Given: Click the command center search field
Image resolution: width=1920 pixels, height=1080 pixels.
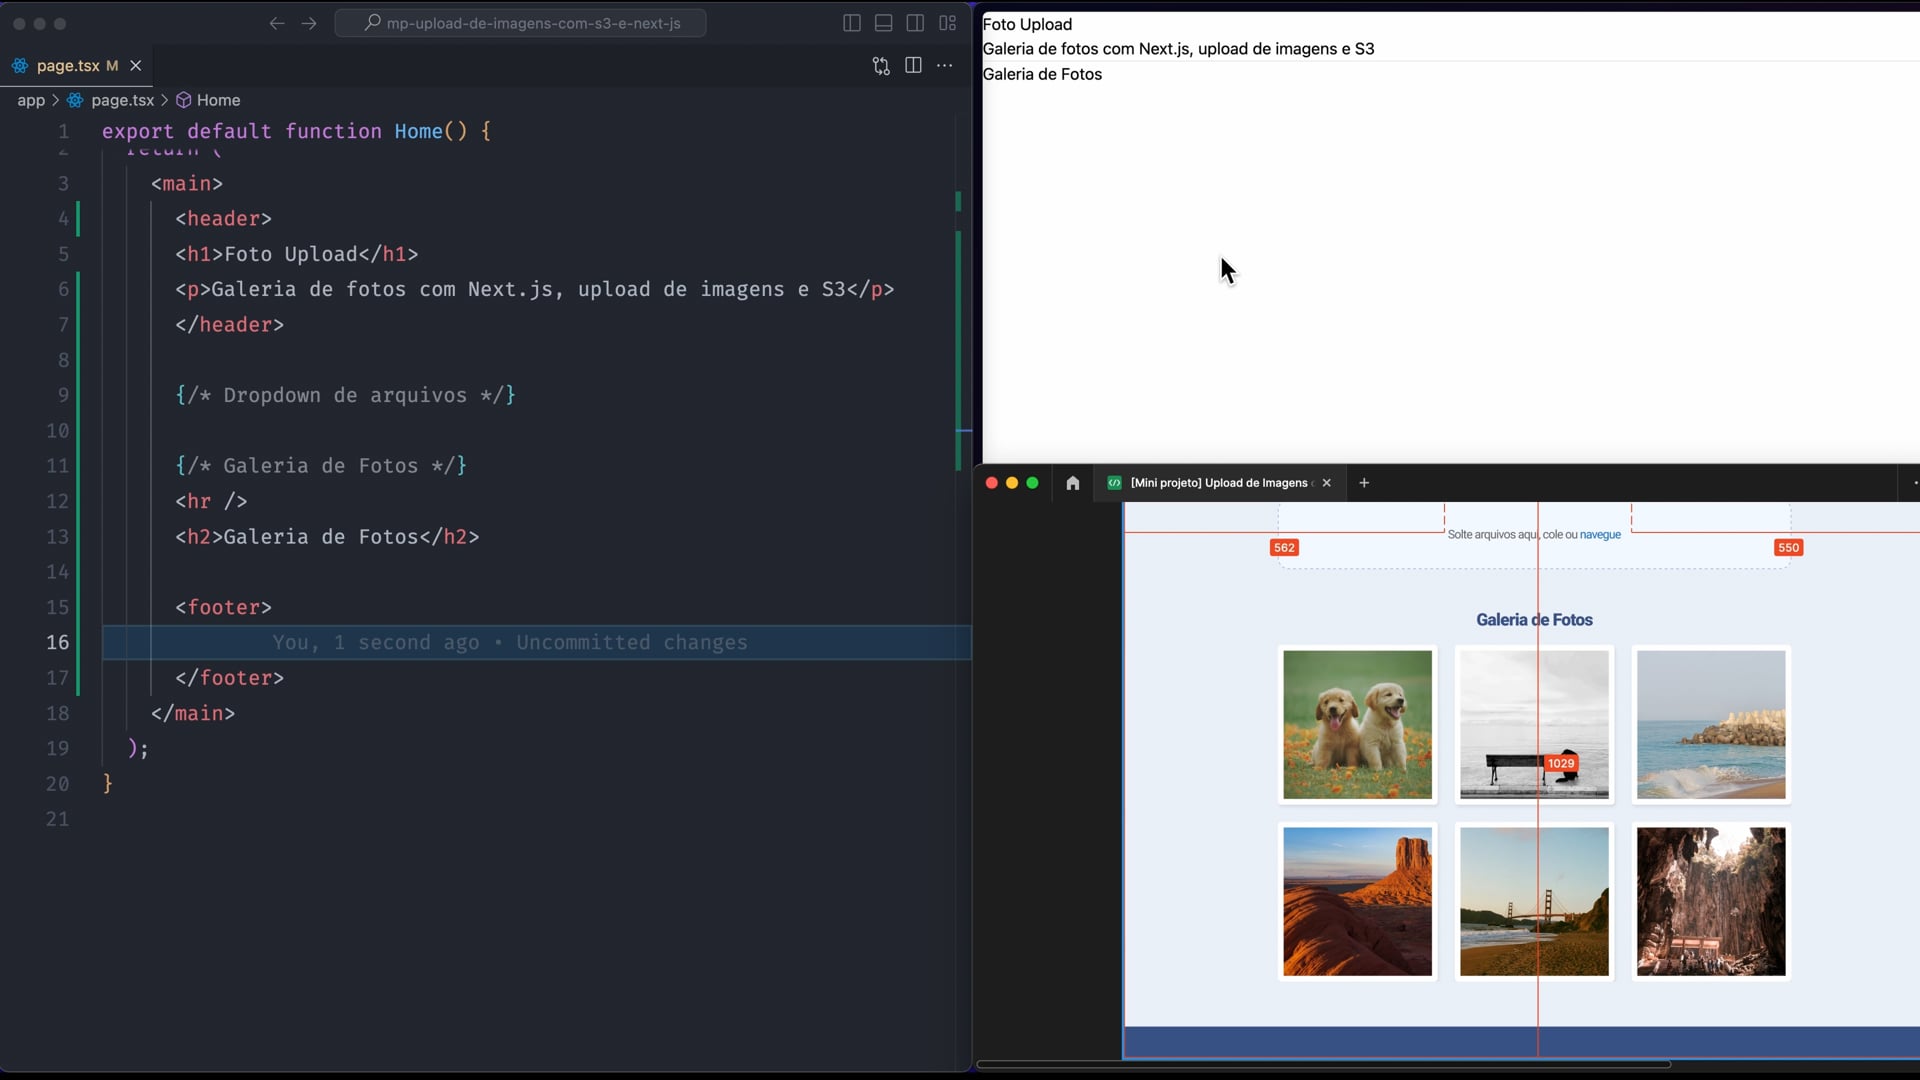Looking at the screenshot, I should point(520,23).
